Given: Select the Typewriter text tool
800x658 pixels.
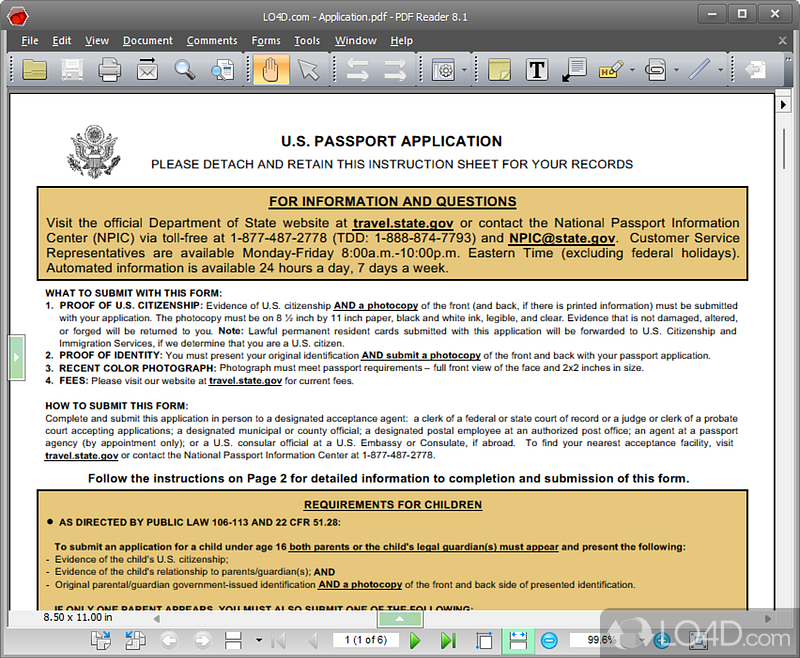Looking at the screenshot, I should [537, 69].
